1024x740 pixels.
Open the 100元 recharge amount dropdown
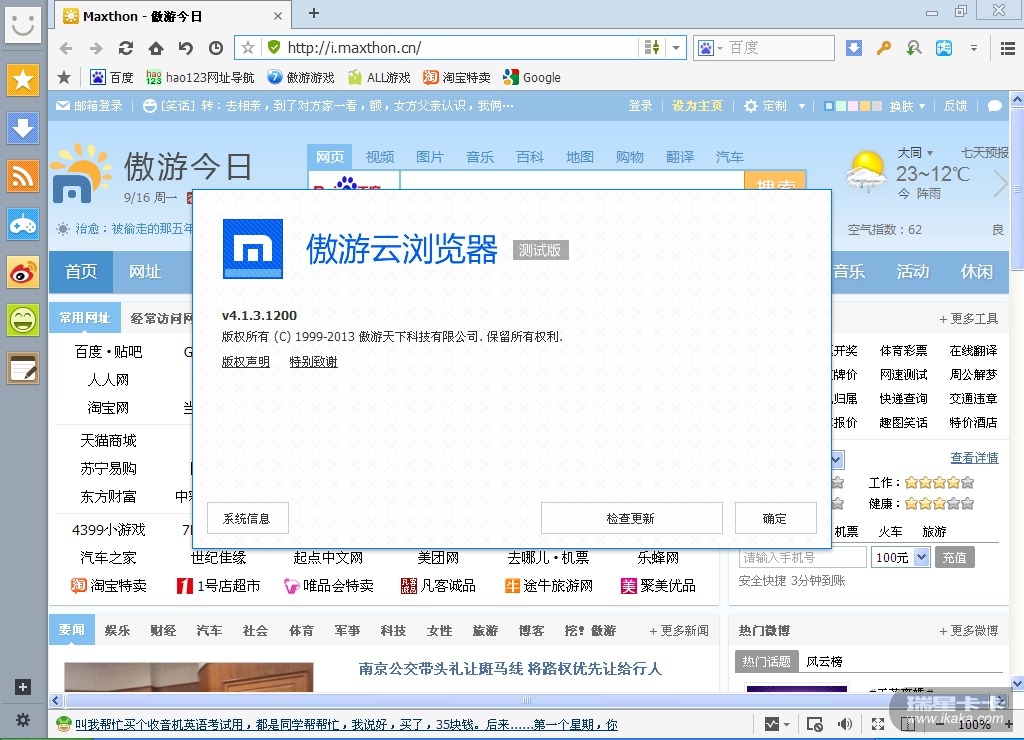[922, 557]
